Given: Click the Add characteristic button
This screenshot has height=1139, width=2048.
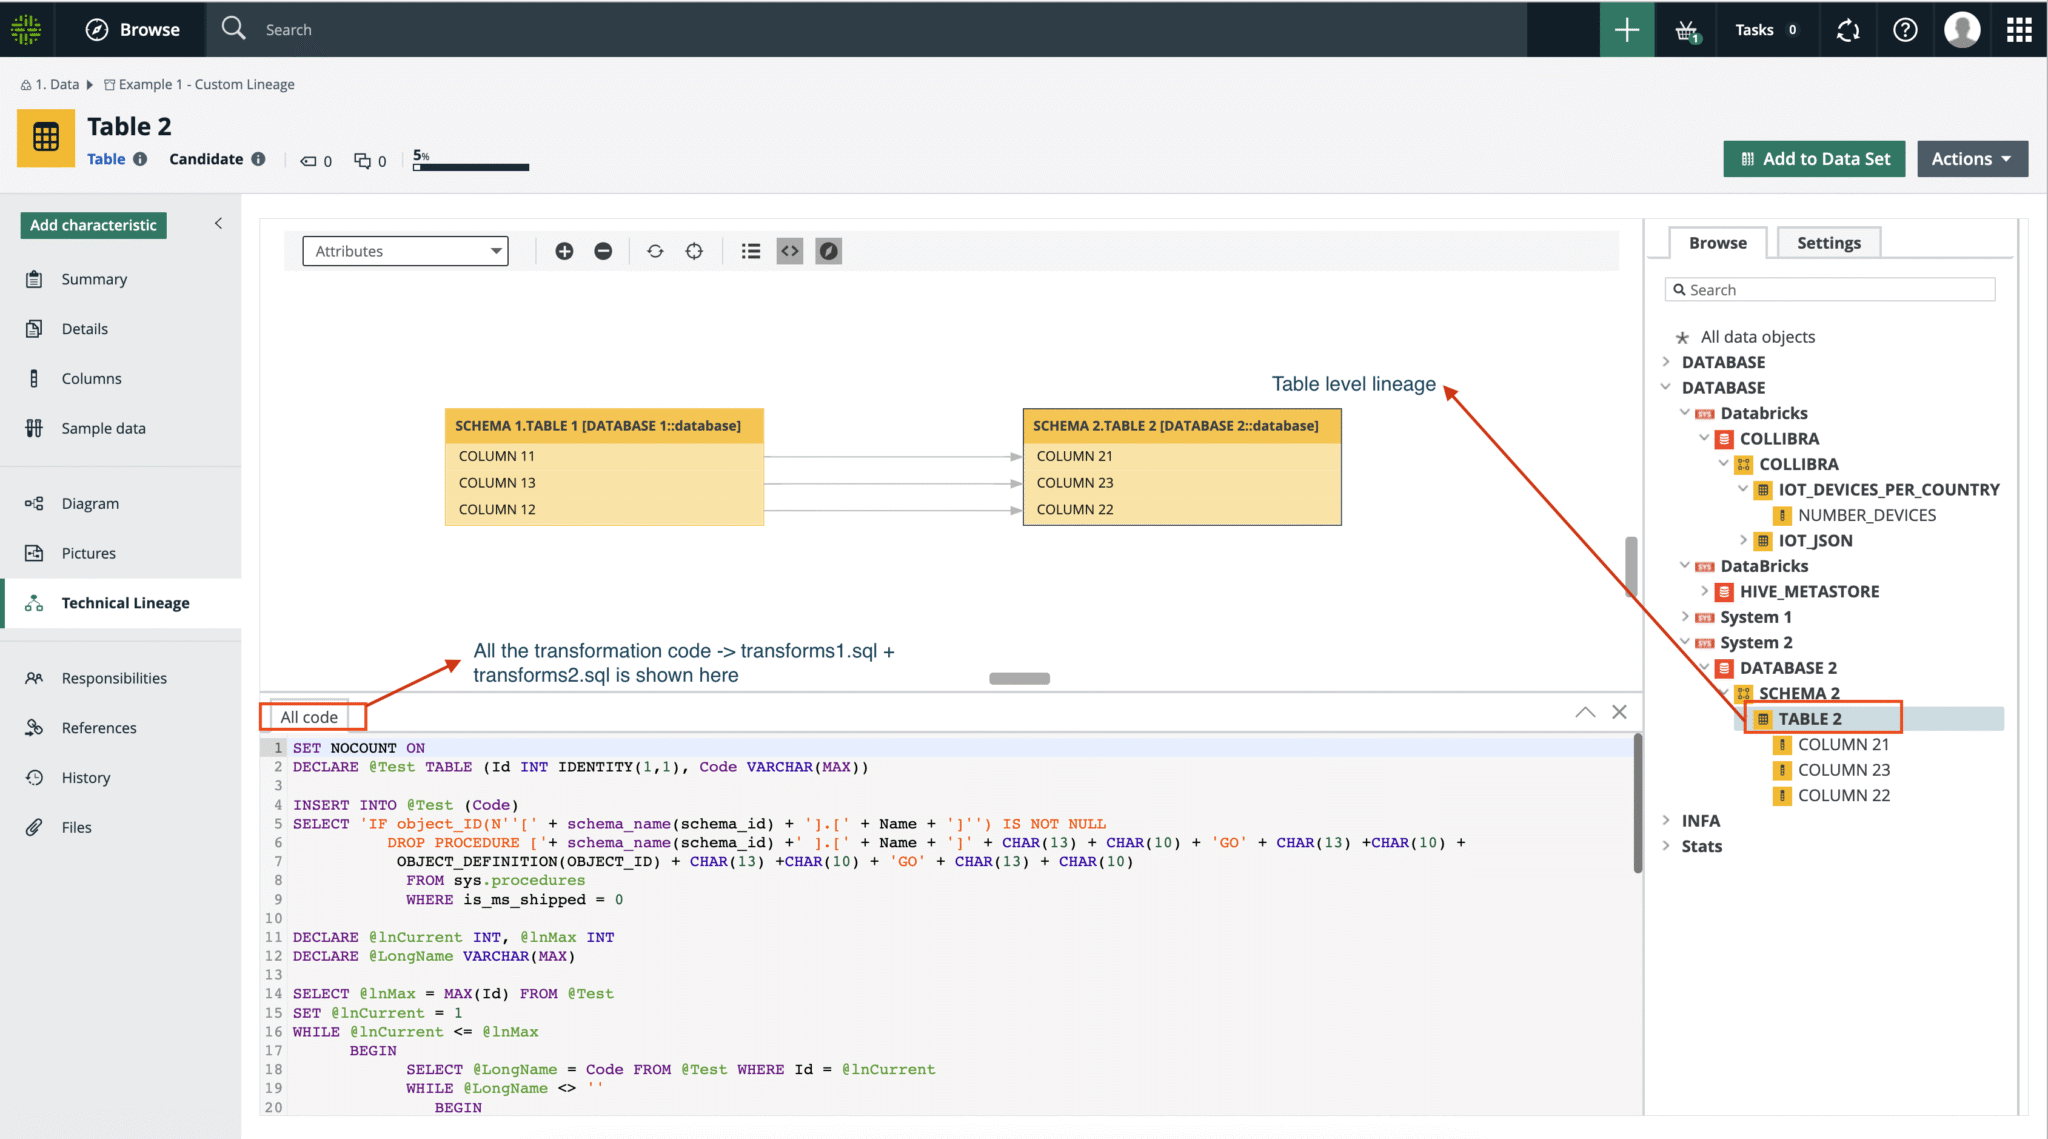Looking at the screenshot, I should coord(93,225).
